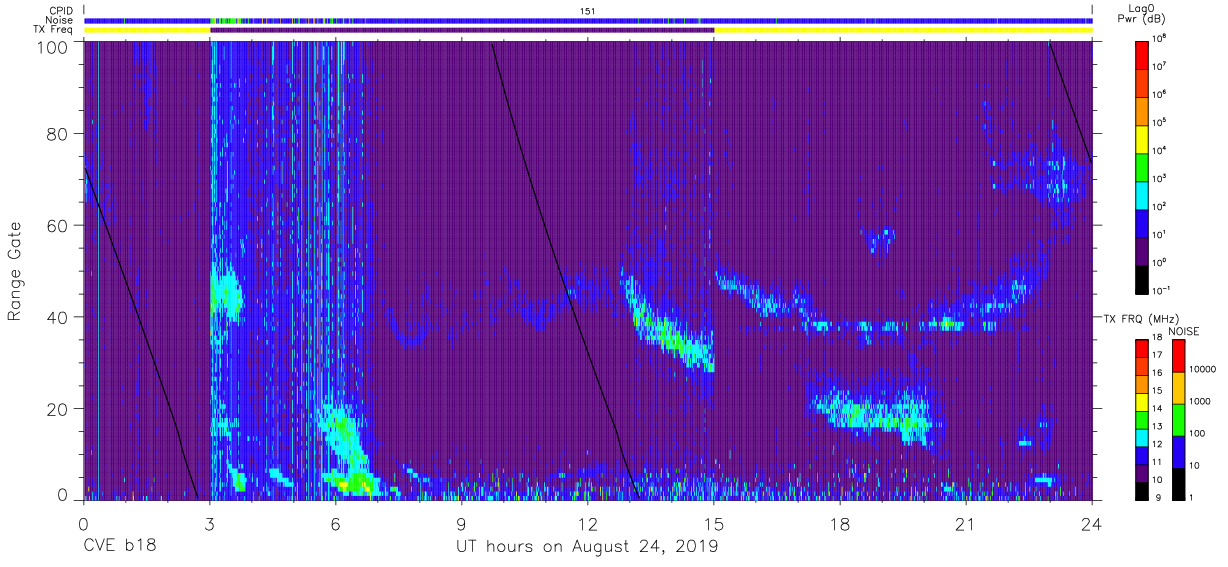Image resolution: width=1228 pixels, height=567 pixels.
Task: Click the purple segment of TX Freq strip
Action: (x=462, y=30)
